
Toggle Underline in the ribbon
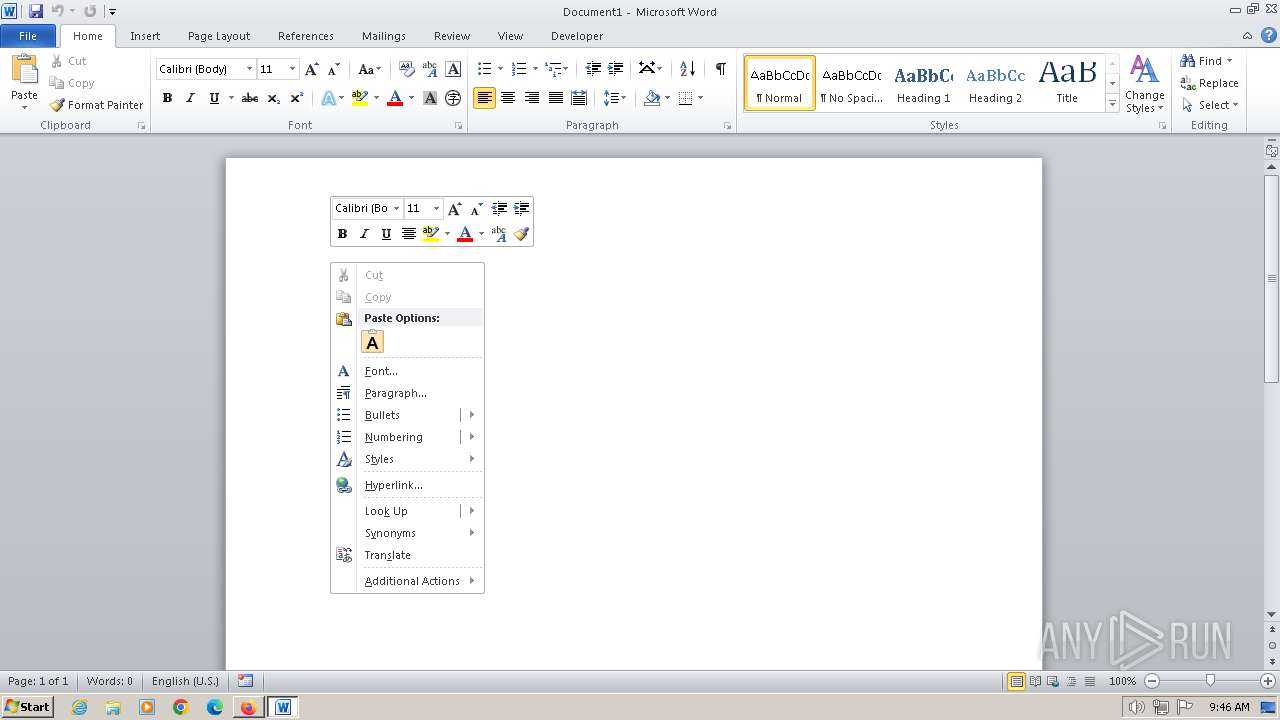click(213, 98)
